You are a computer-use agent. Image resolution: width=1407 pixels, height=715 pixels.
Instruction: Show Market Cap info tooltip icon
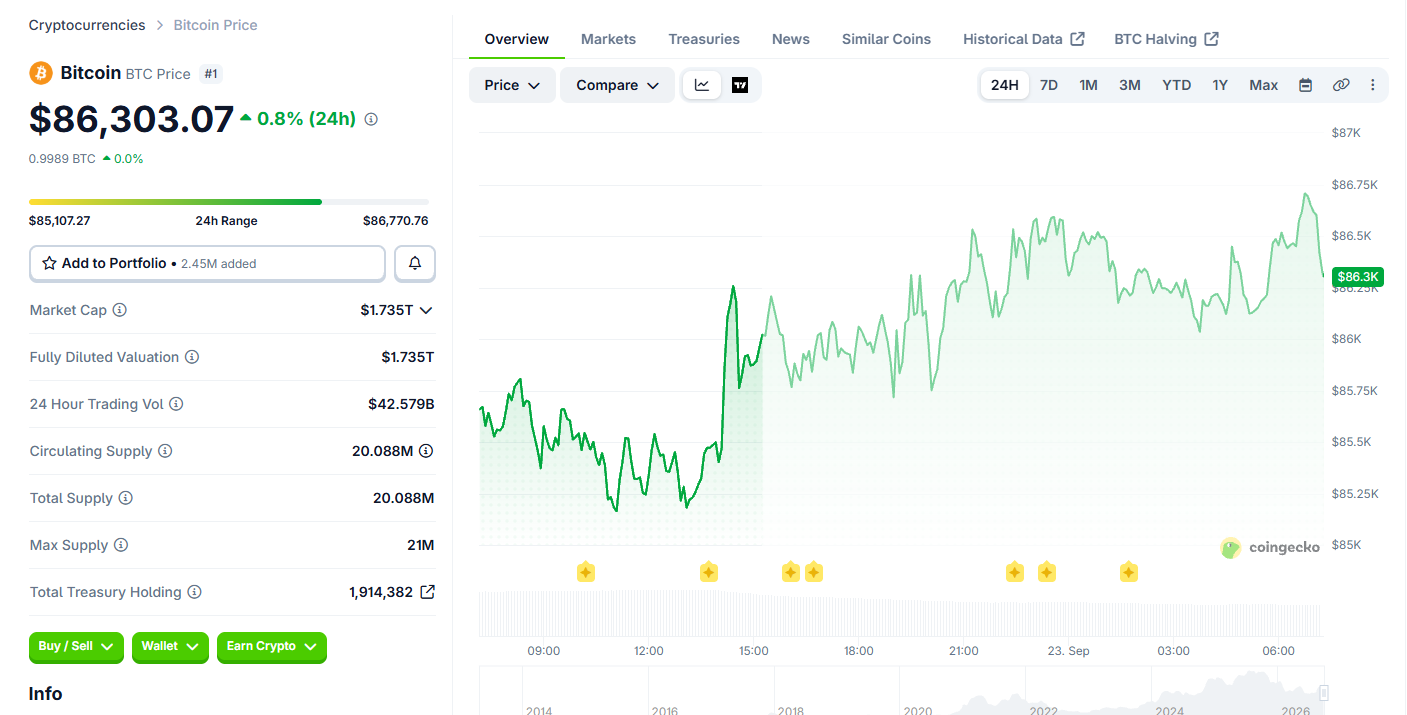point(120,310)
